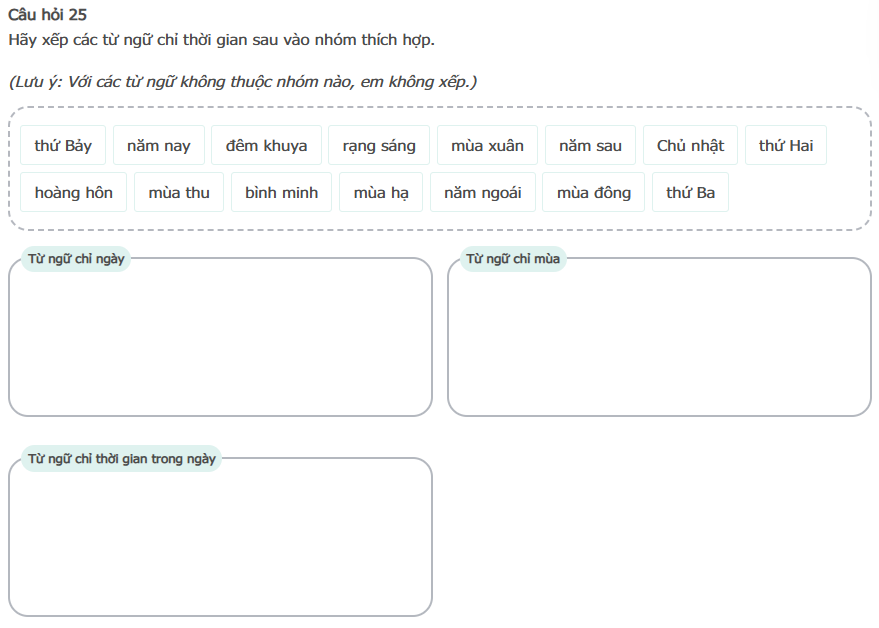Click inside the "Từ ngữ chỉ mùa" drop box

click(x=659, y=342)
